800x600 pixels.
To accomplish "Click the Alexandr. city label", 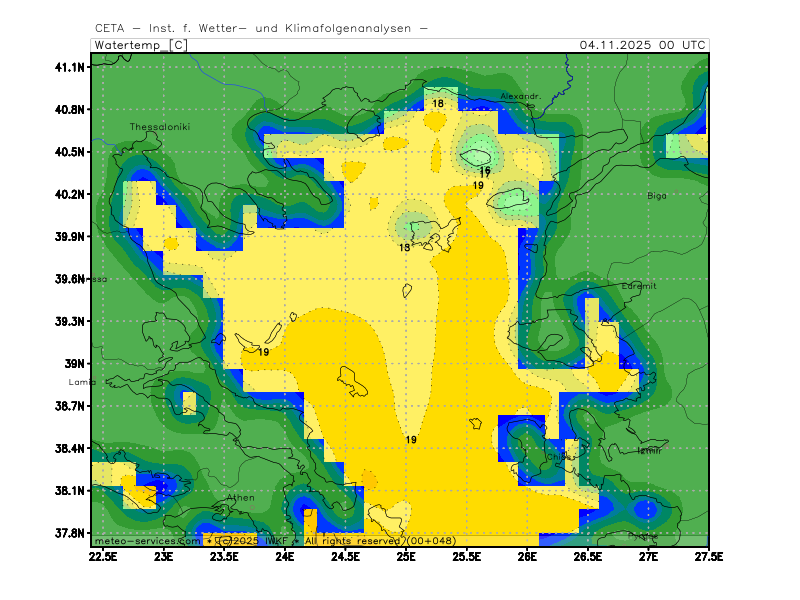I will point(521,97).
